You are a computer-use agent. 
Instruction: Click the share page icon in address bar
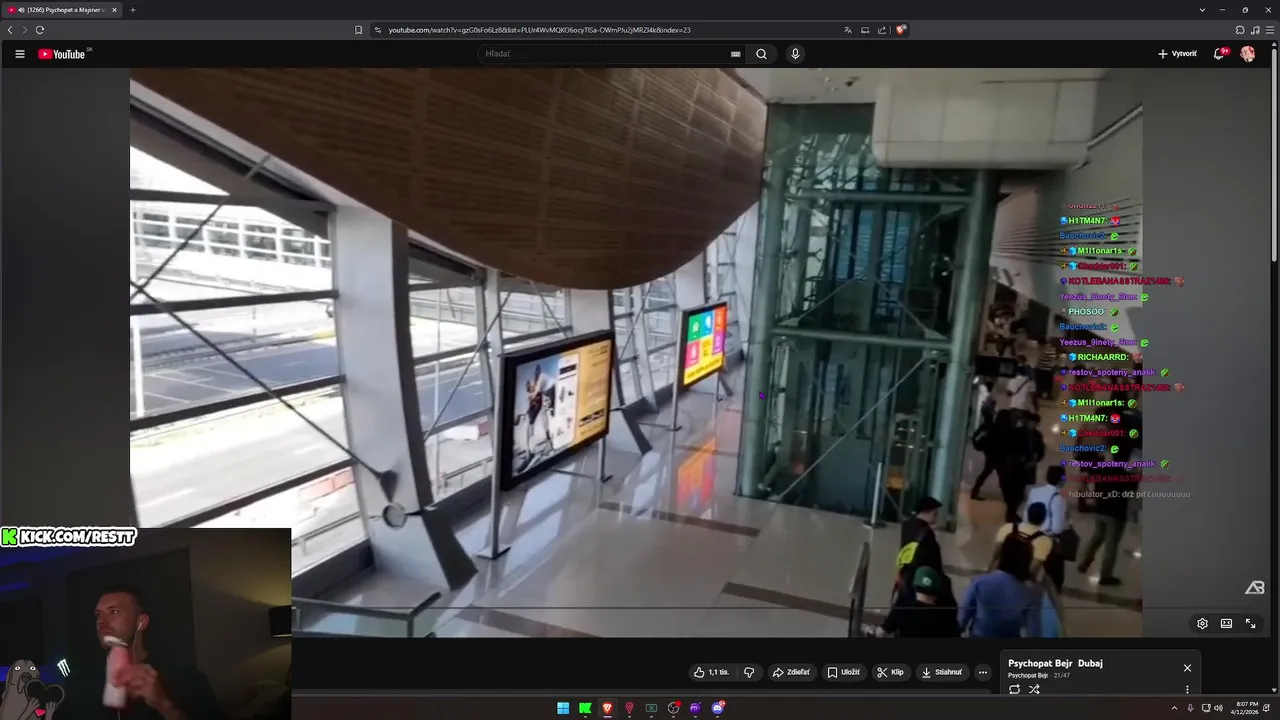(x=882, y=30)
